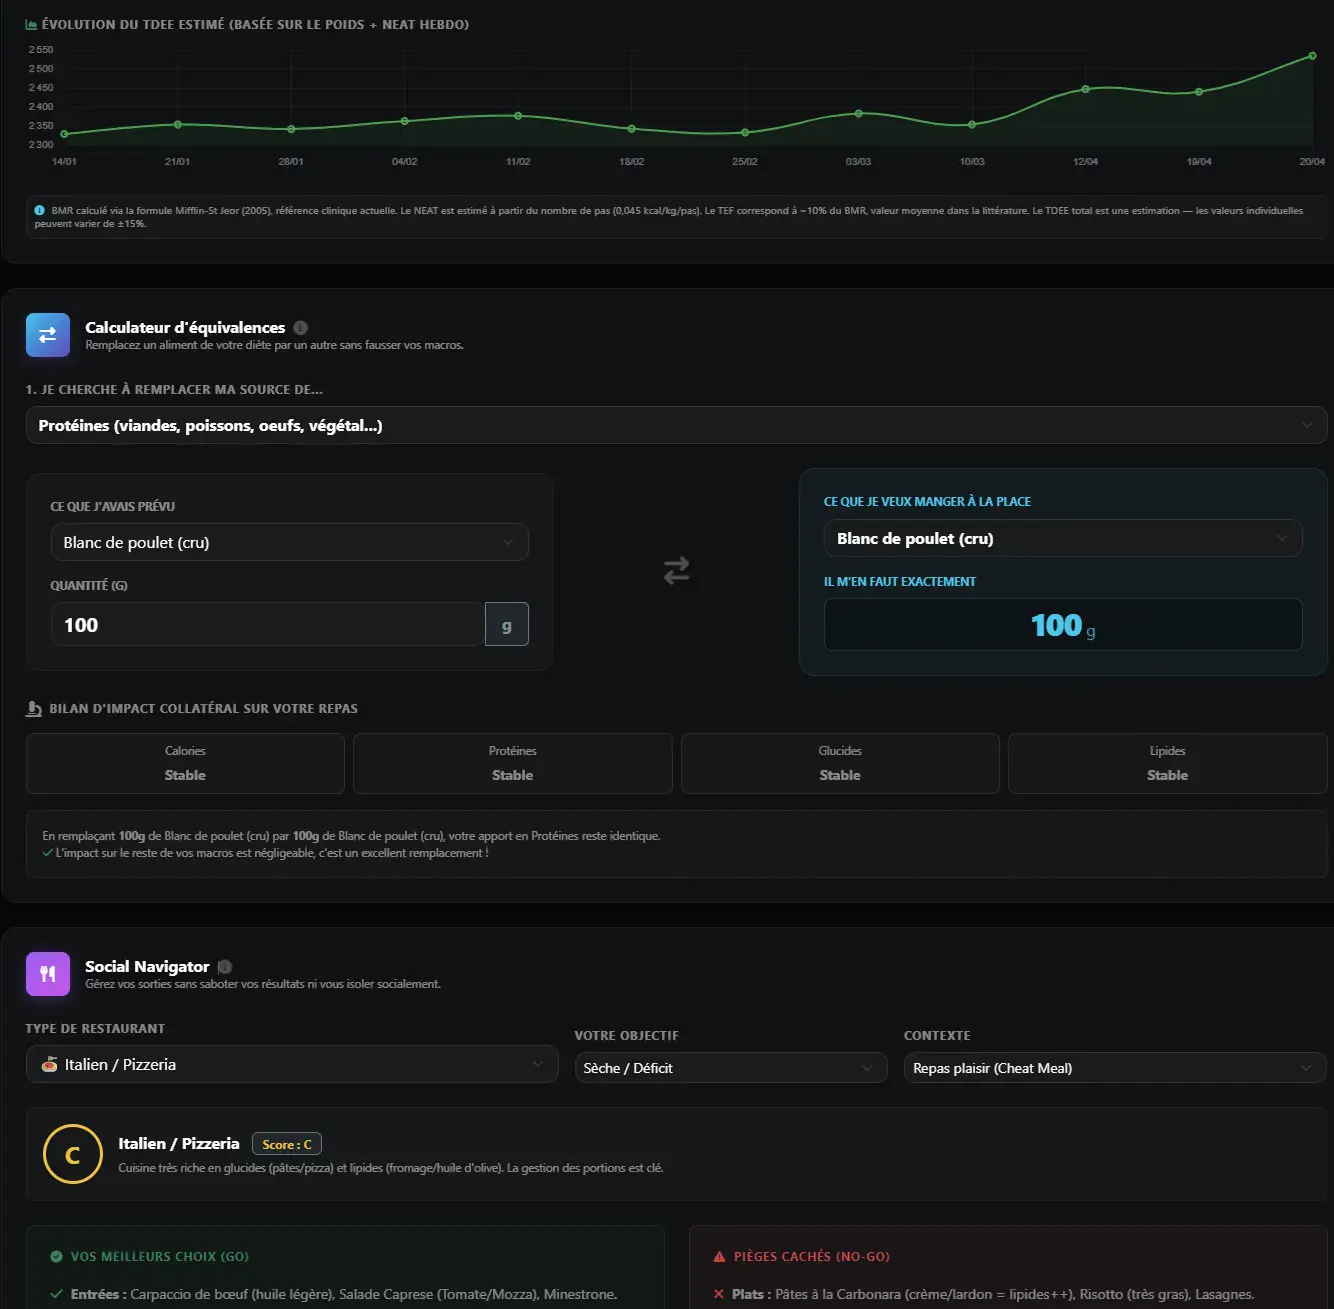The height and width of the screenshot is (1309, 1334).
Task: Click the Calculateur d'équivalences swap icon
Action: click(48, 335)
